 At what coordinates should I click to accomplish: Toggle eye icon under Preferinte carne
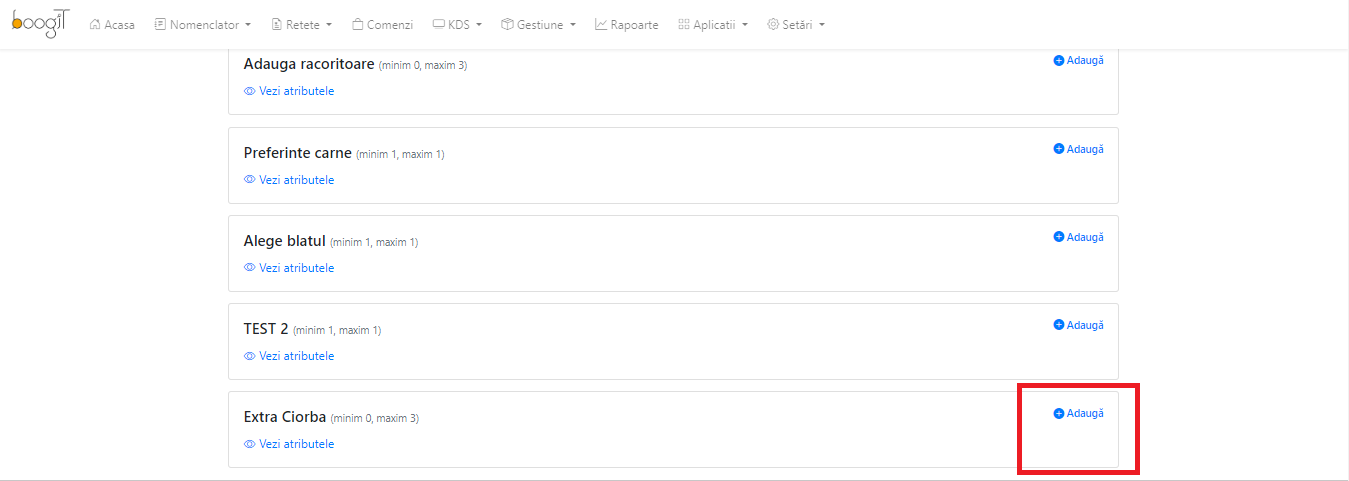point(250,180)
